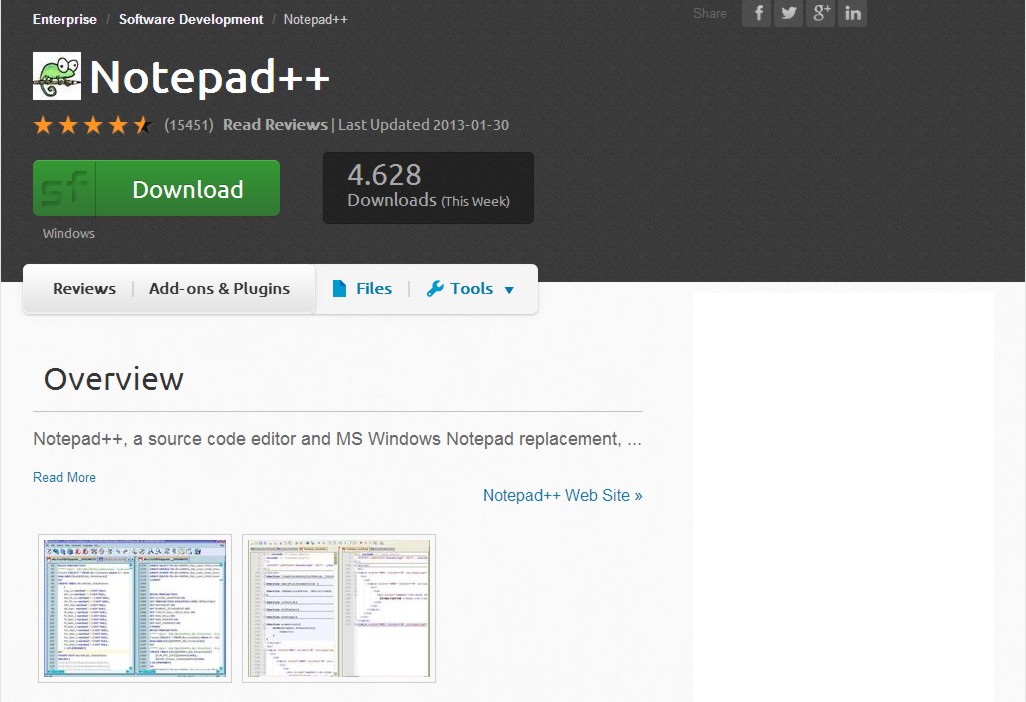This screenshot has height=702, width=1026.
Task: Share on Facebook icon
Action: 757,12
